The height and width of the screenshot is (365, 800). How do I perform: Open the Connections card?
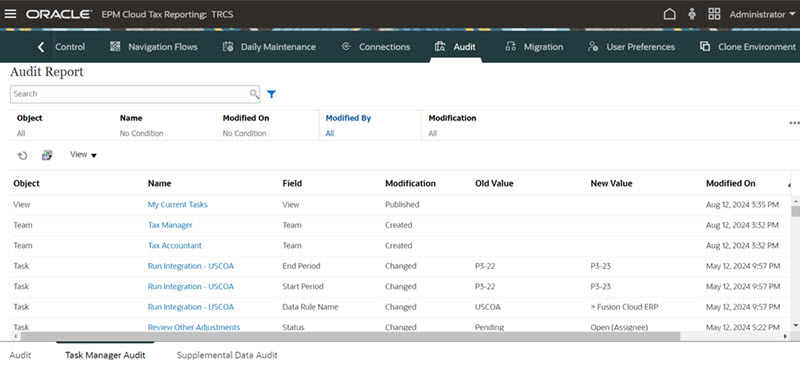point(375,47)
